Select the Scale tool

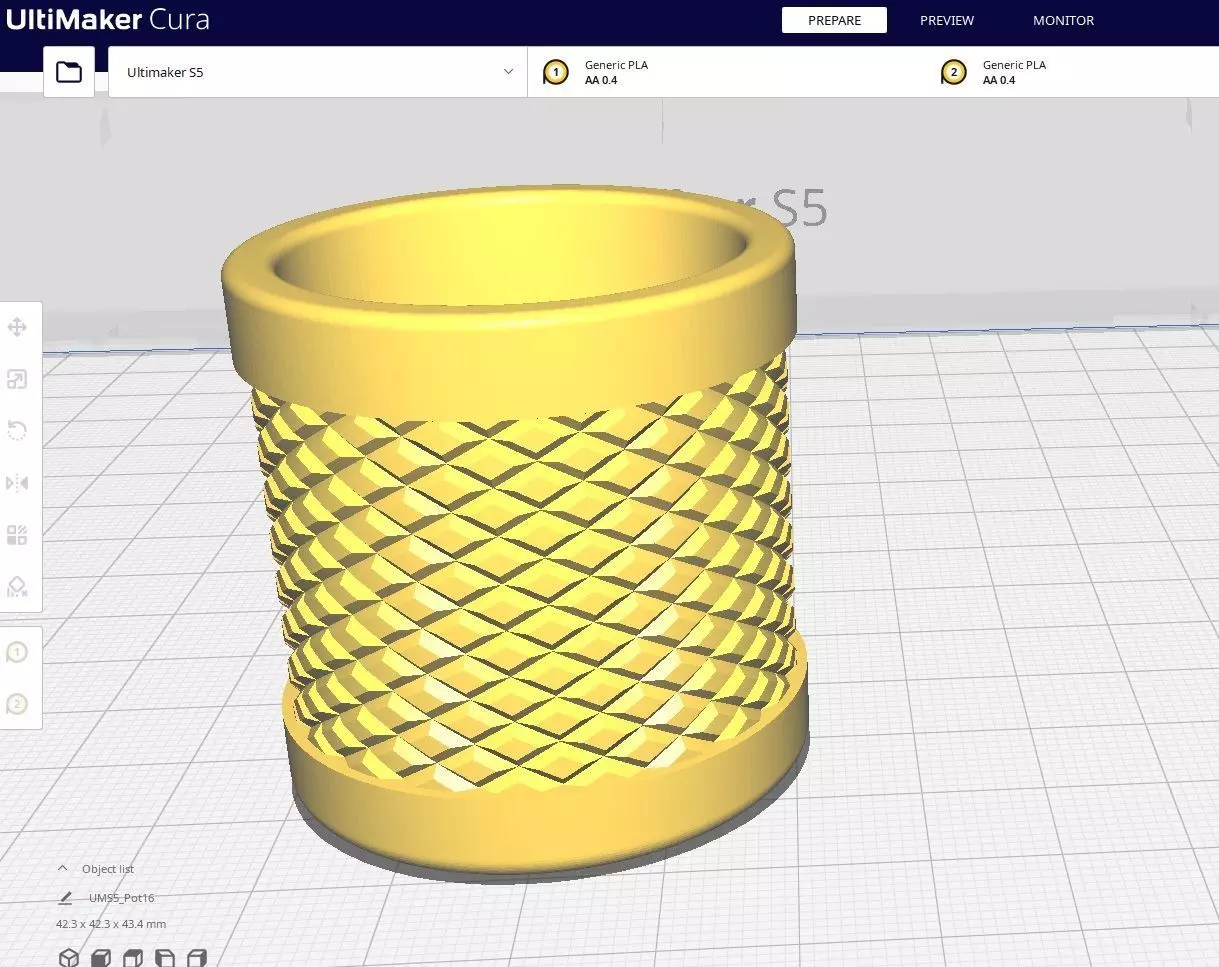(17, 379)
